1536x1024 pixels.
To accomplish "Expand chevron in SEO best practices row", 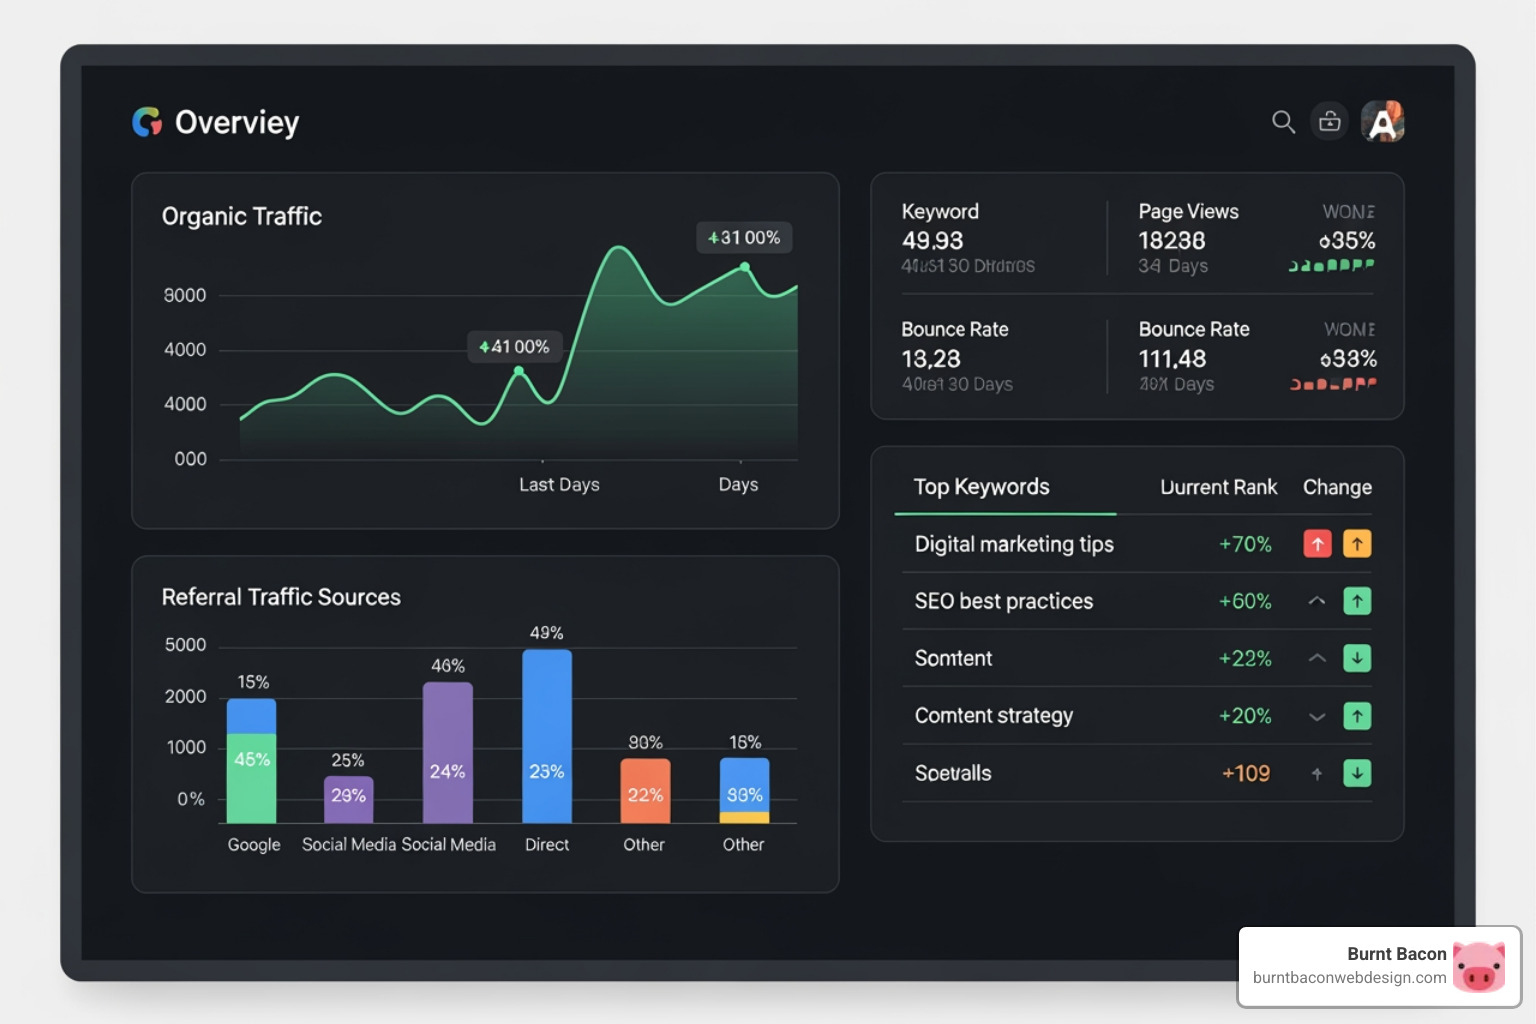I will [1317, 601].
